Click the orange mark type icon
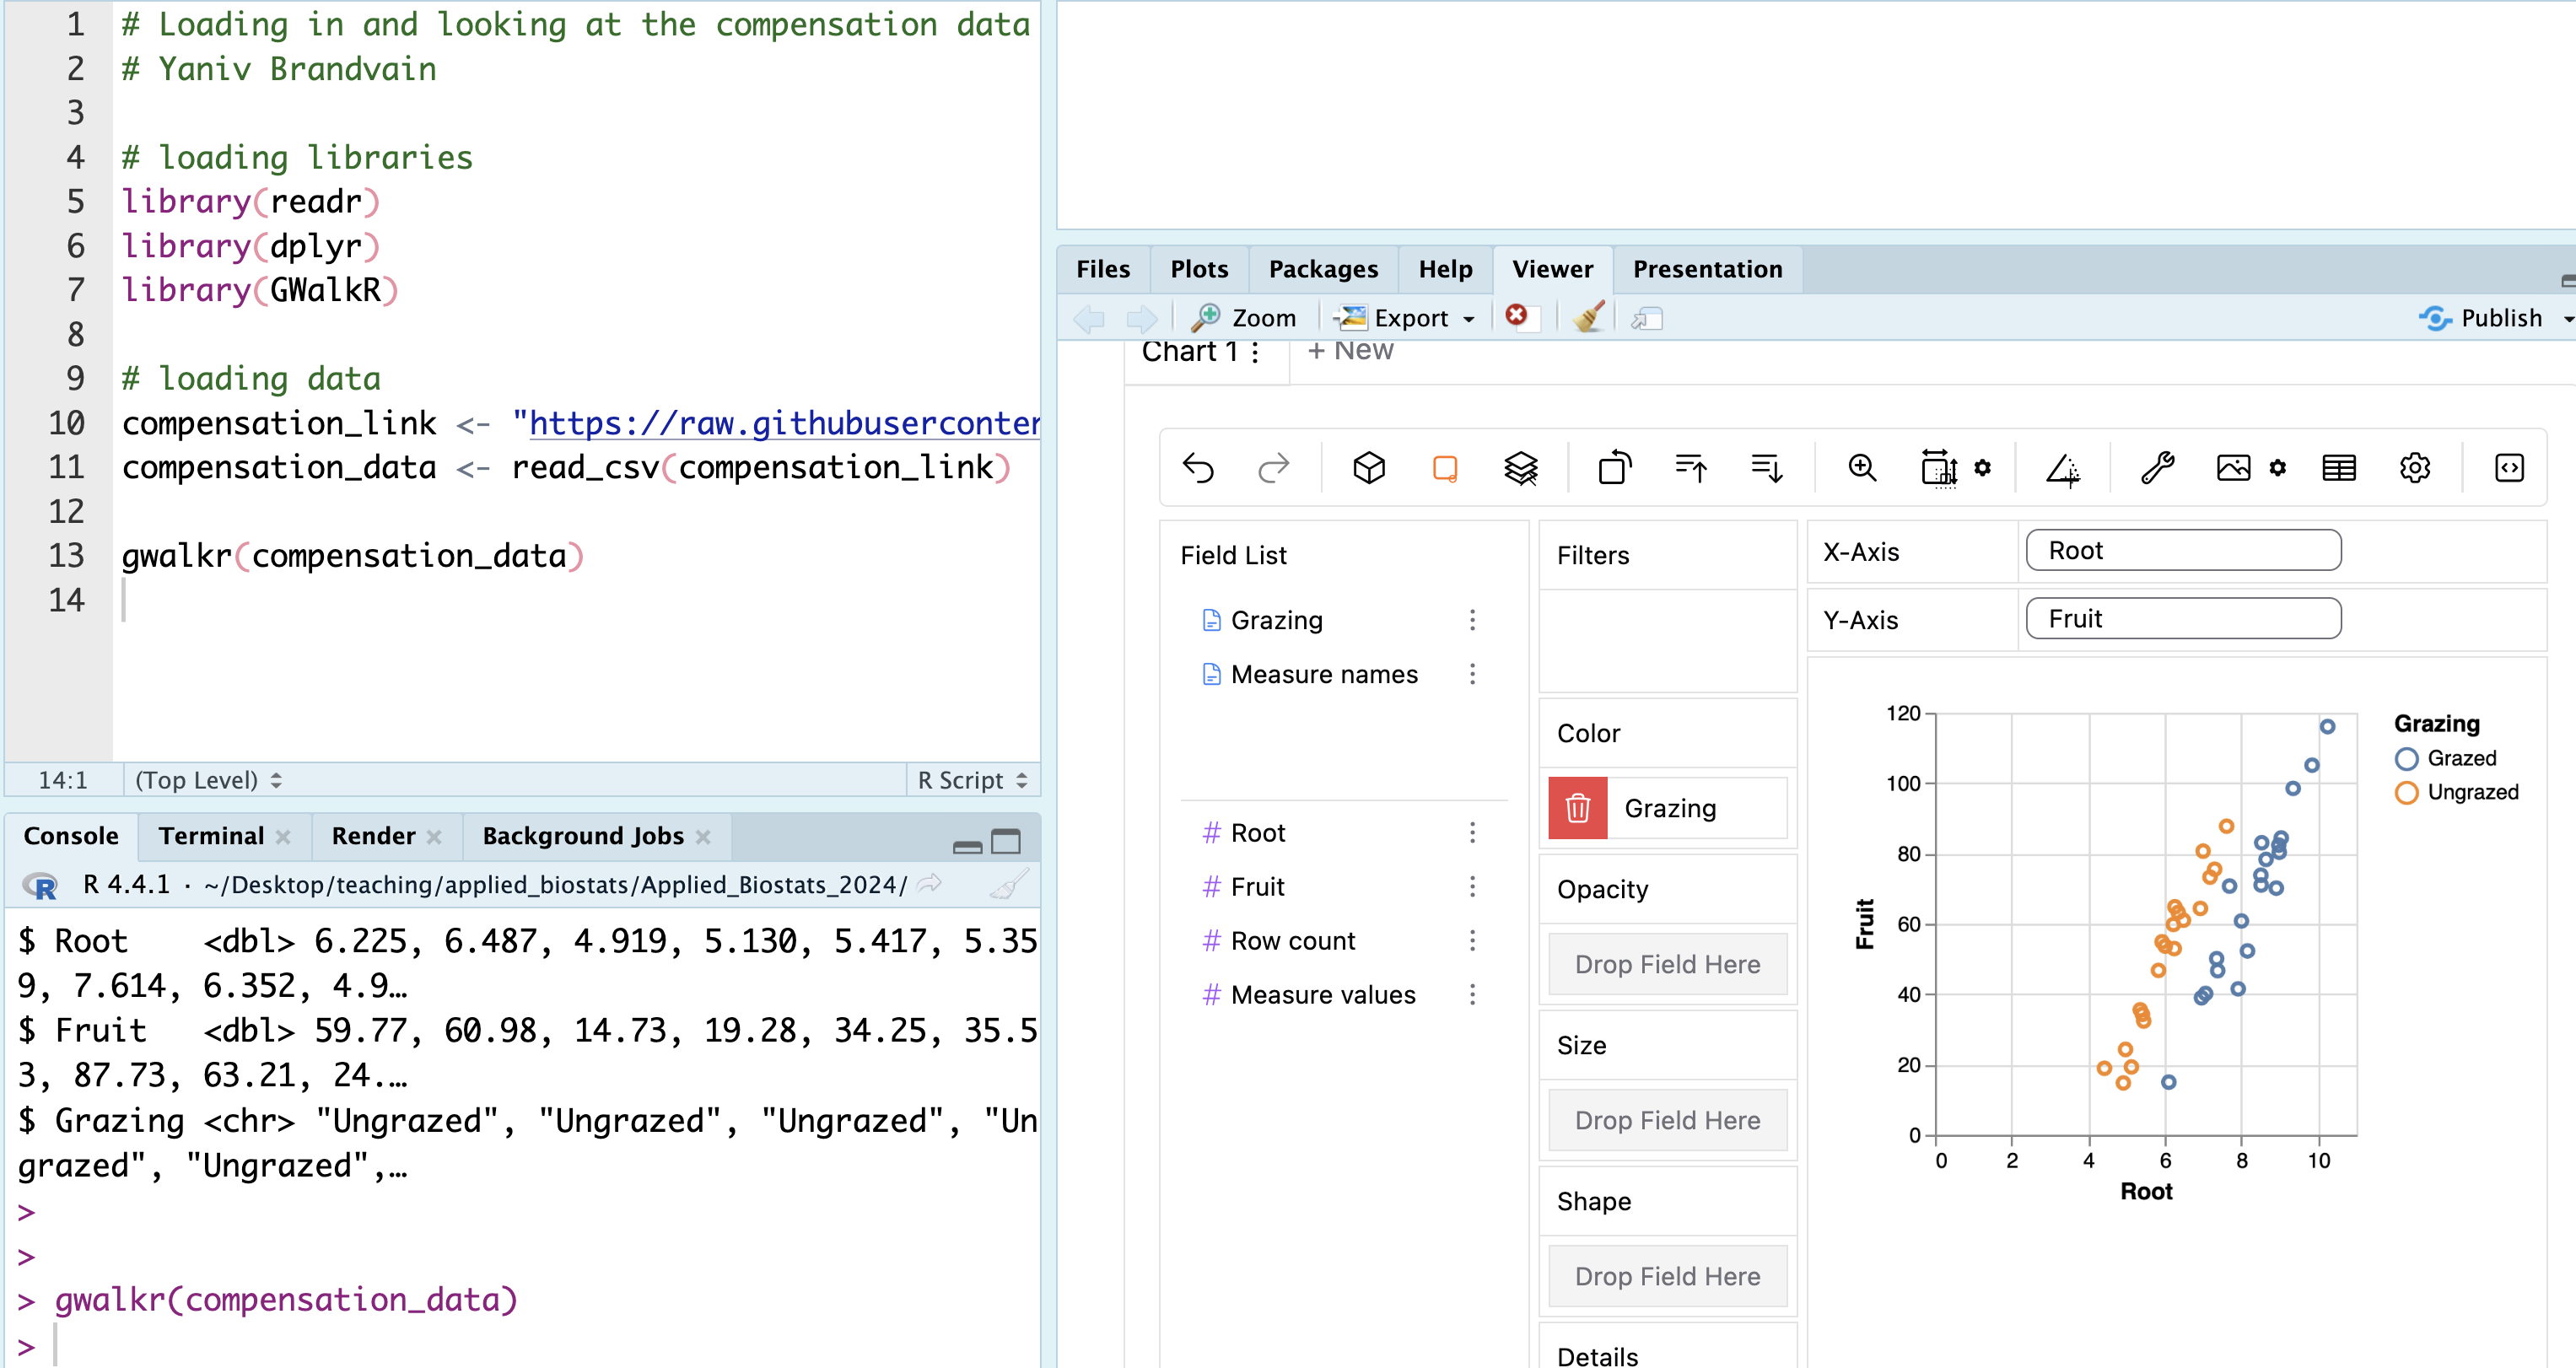This screenshot has width=2576, height=1368. click(x=1444, y=468)
